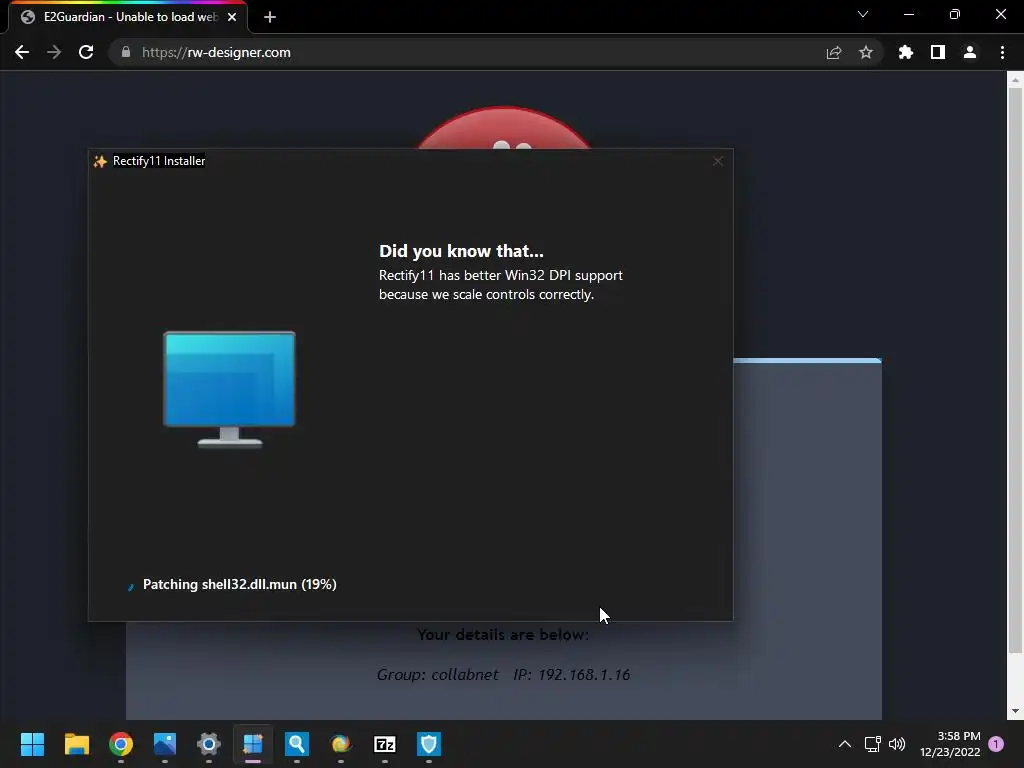This screenshot has height=768, width=1024.
Task: Open the notification count badge
Action: pyautogui.click(x=996, y=744)
